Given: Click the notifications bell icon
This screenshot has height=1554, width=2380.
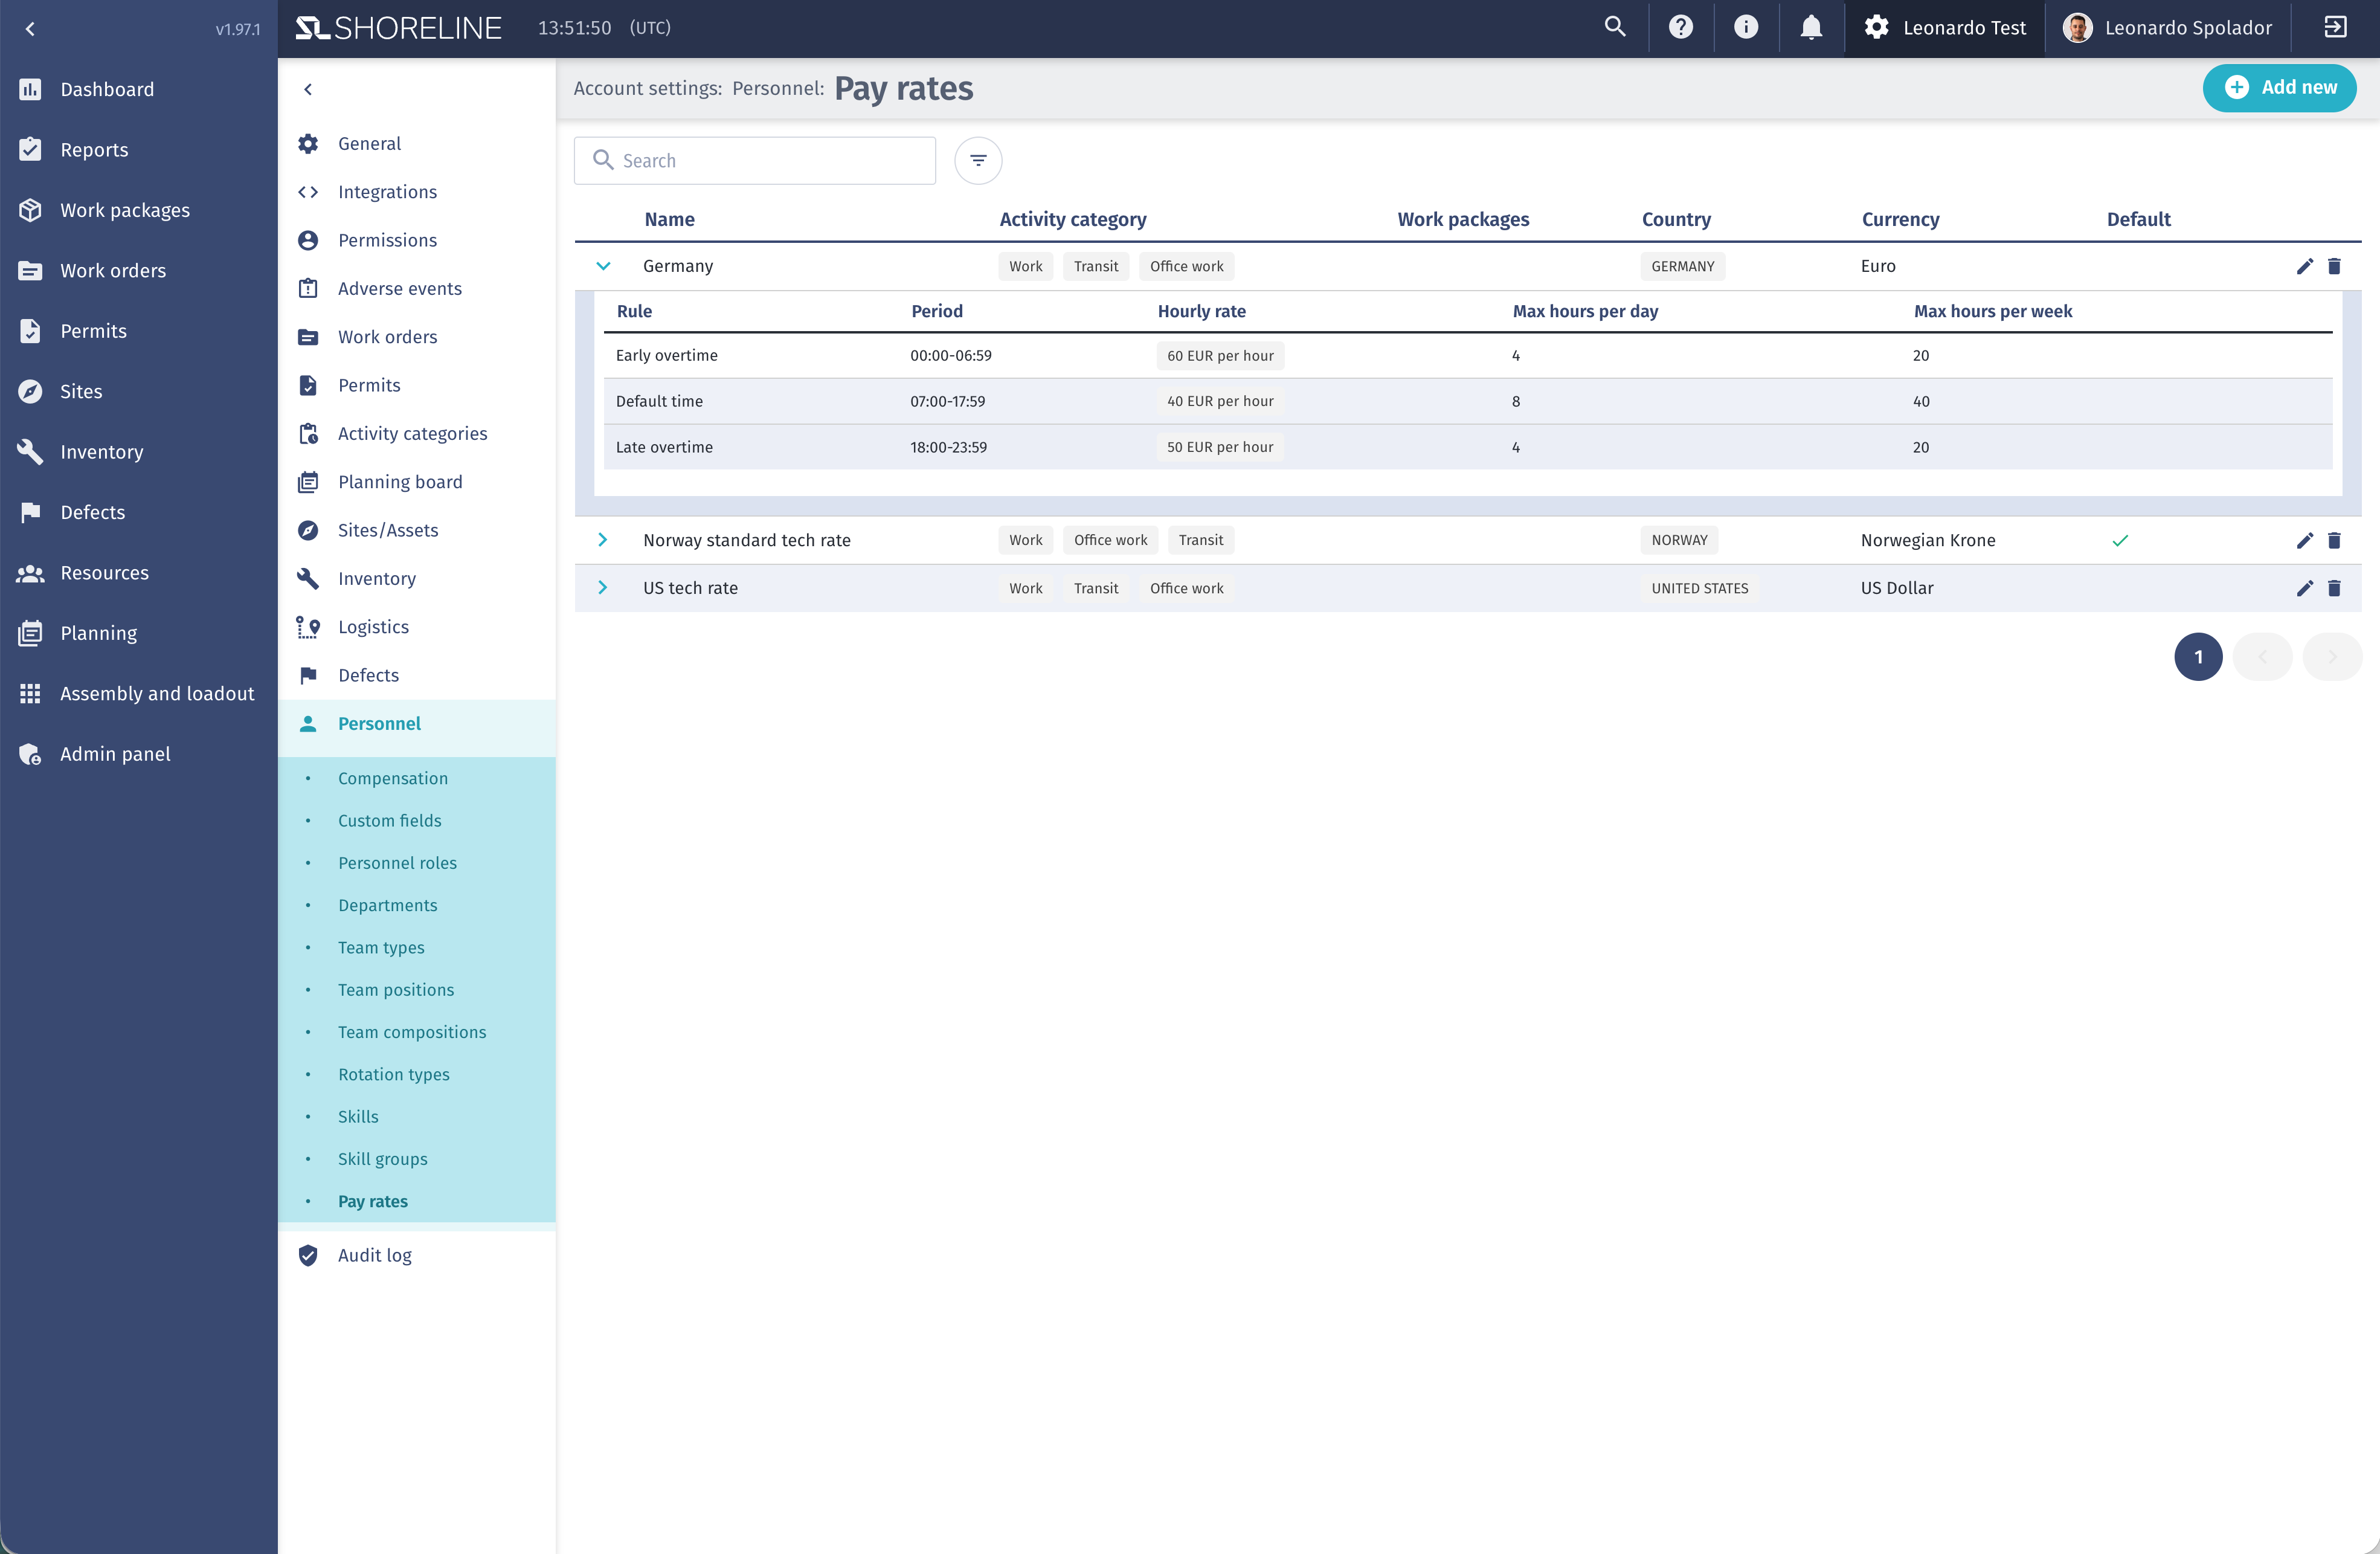Looking at the screenshot, I should pos(1811,28).
